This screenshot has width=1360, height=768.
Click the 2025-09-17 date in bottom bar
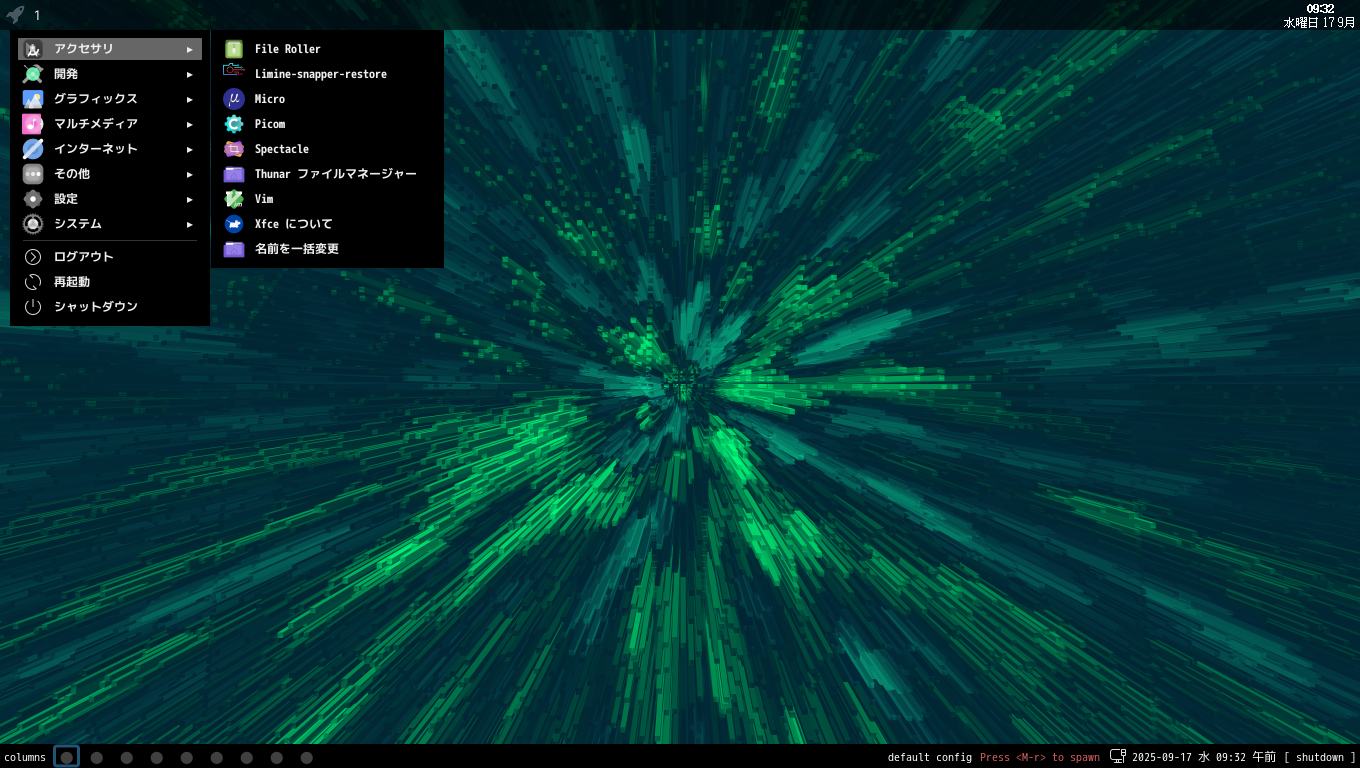click(1162, 757)
